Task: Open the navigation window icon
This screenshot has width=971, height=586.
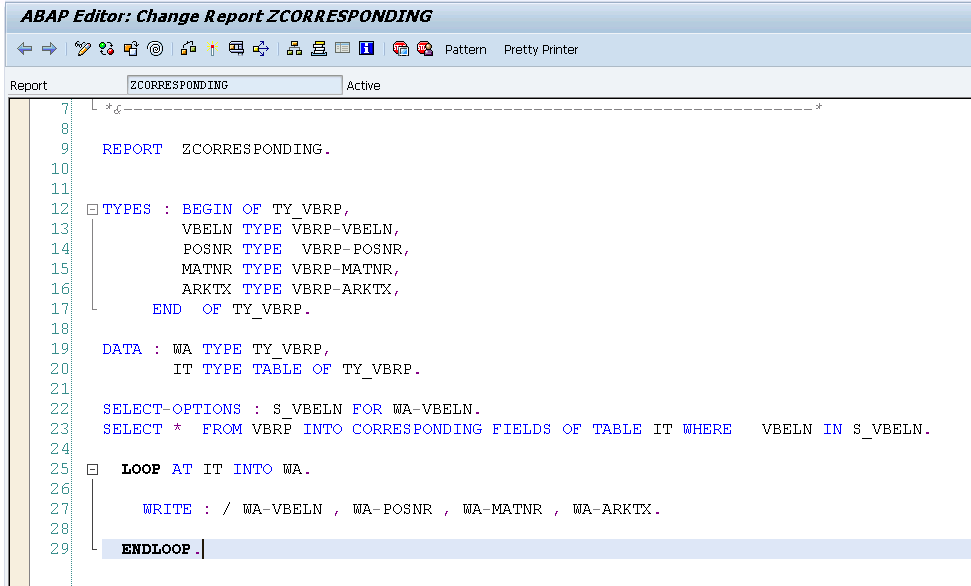Action: click(190, 48)
